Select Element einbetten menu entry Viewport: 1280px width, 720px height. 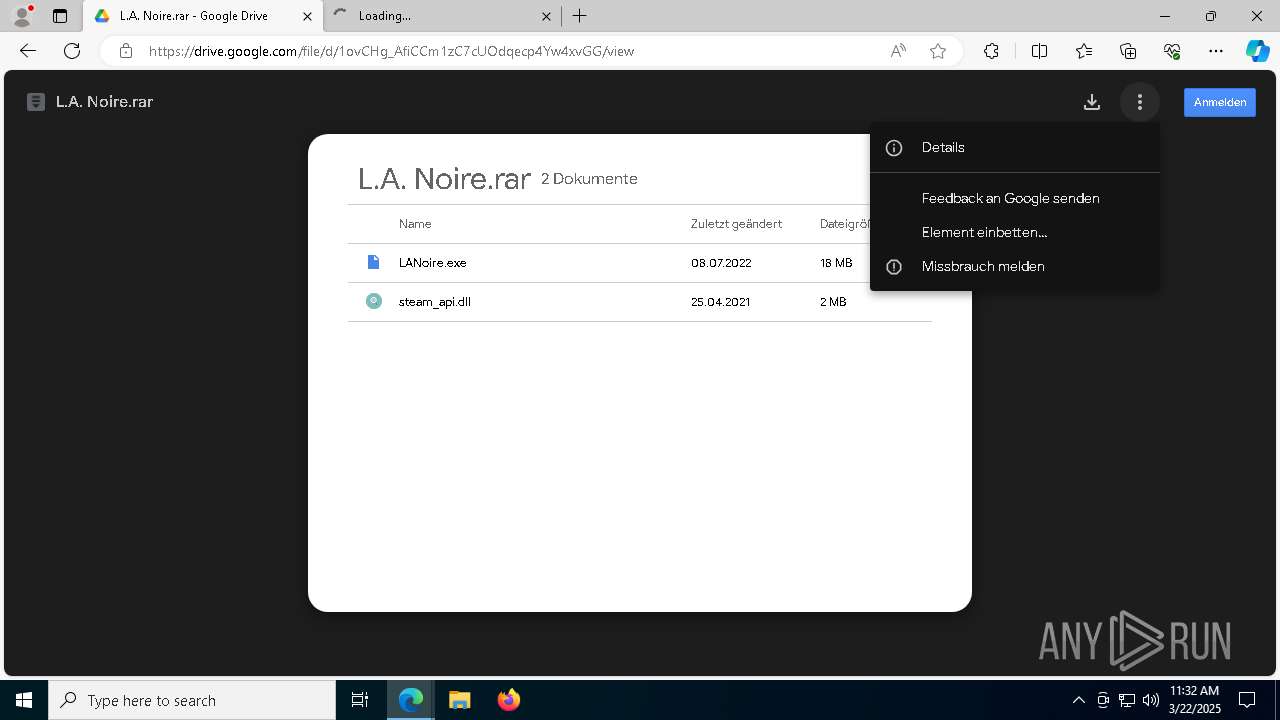tap(1015, 232)
